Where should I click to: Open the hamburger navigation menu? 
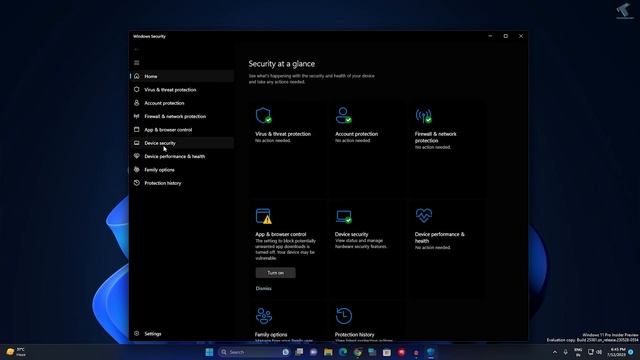(x=137, y=63)
